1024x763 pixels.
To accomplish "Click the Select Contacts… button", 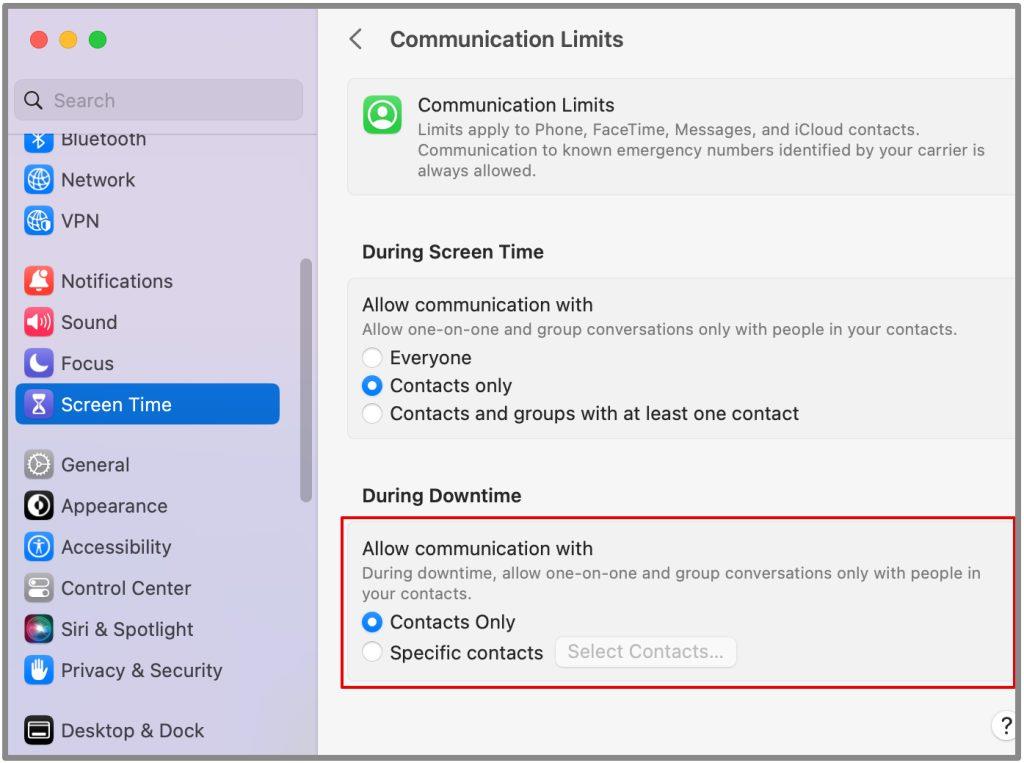I will tap(645, 652).
